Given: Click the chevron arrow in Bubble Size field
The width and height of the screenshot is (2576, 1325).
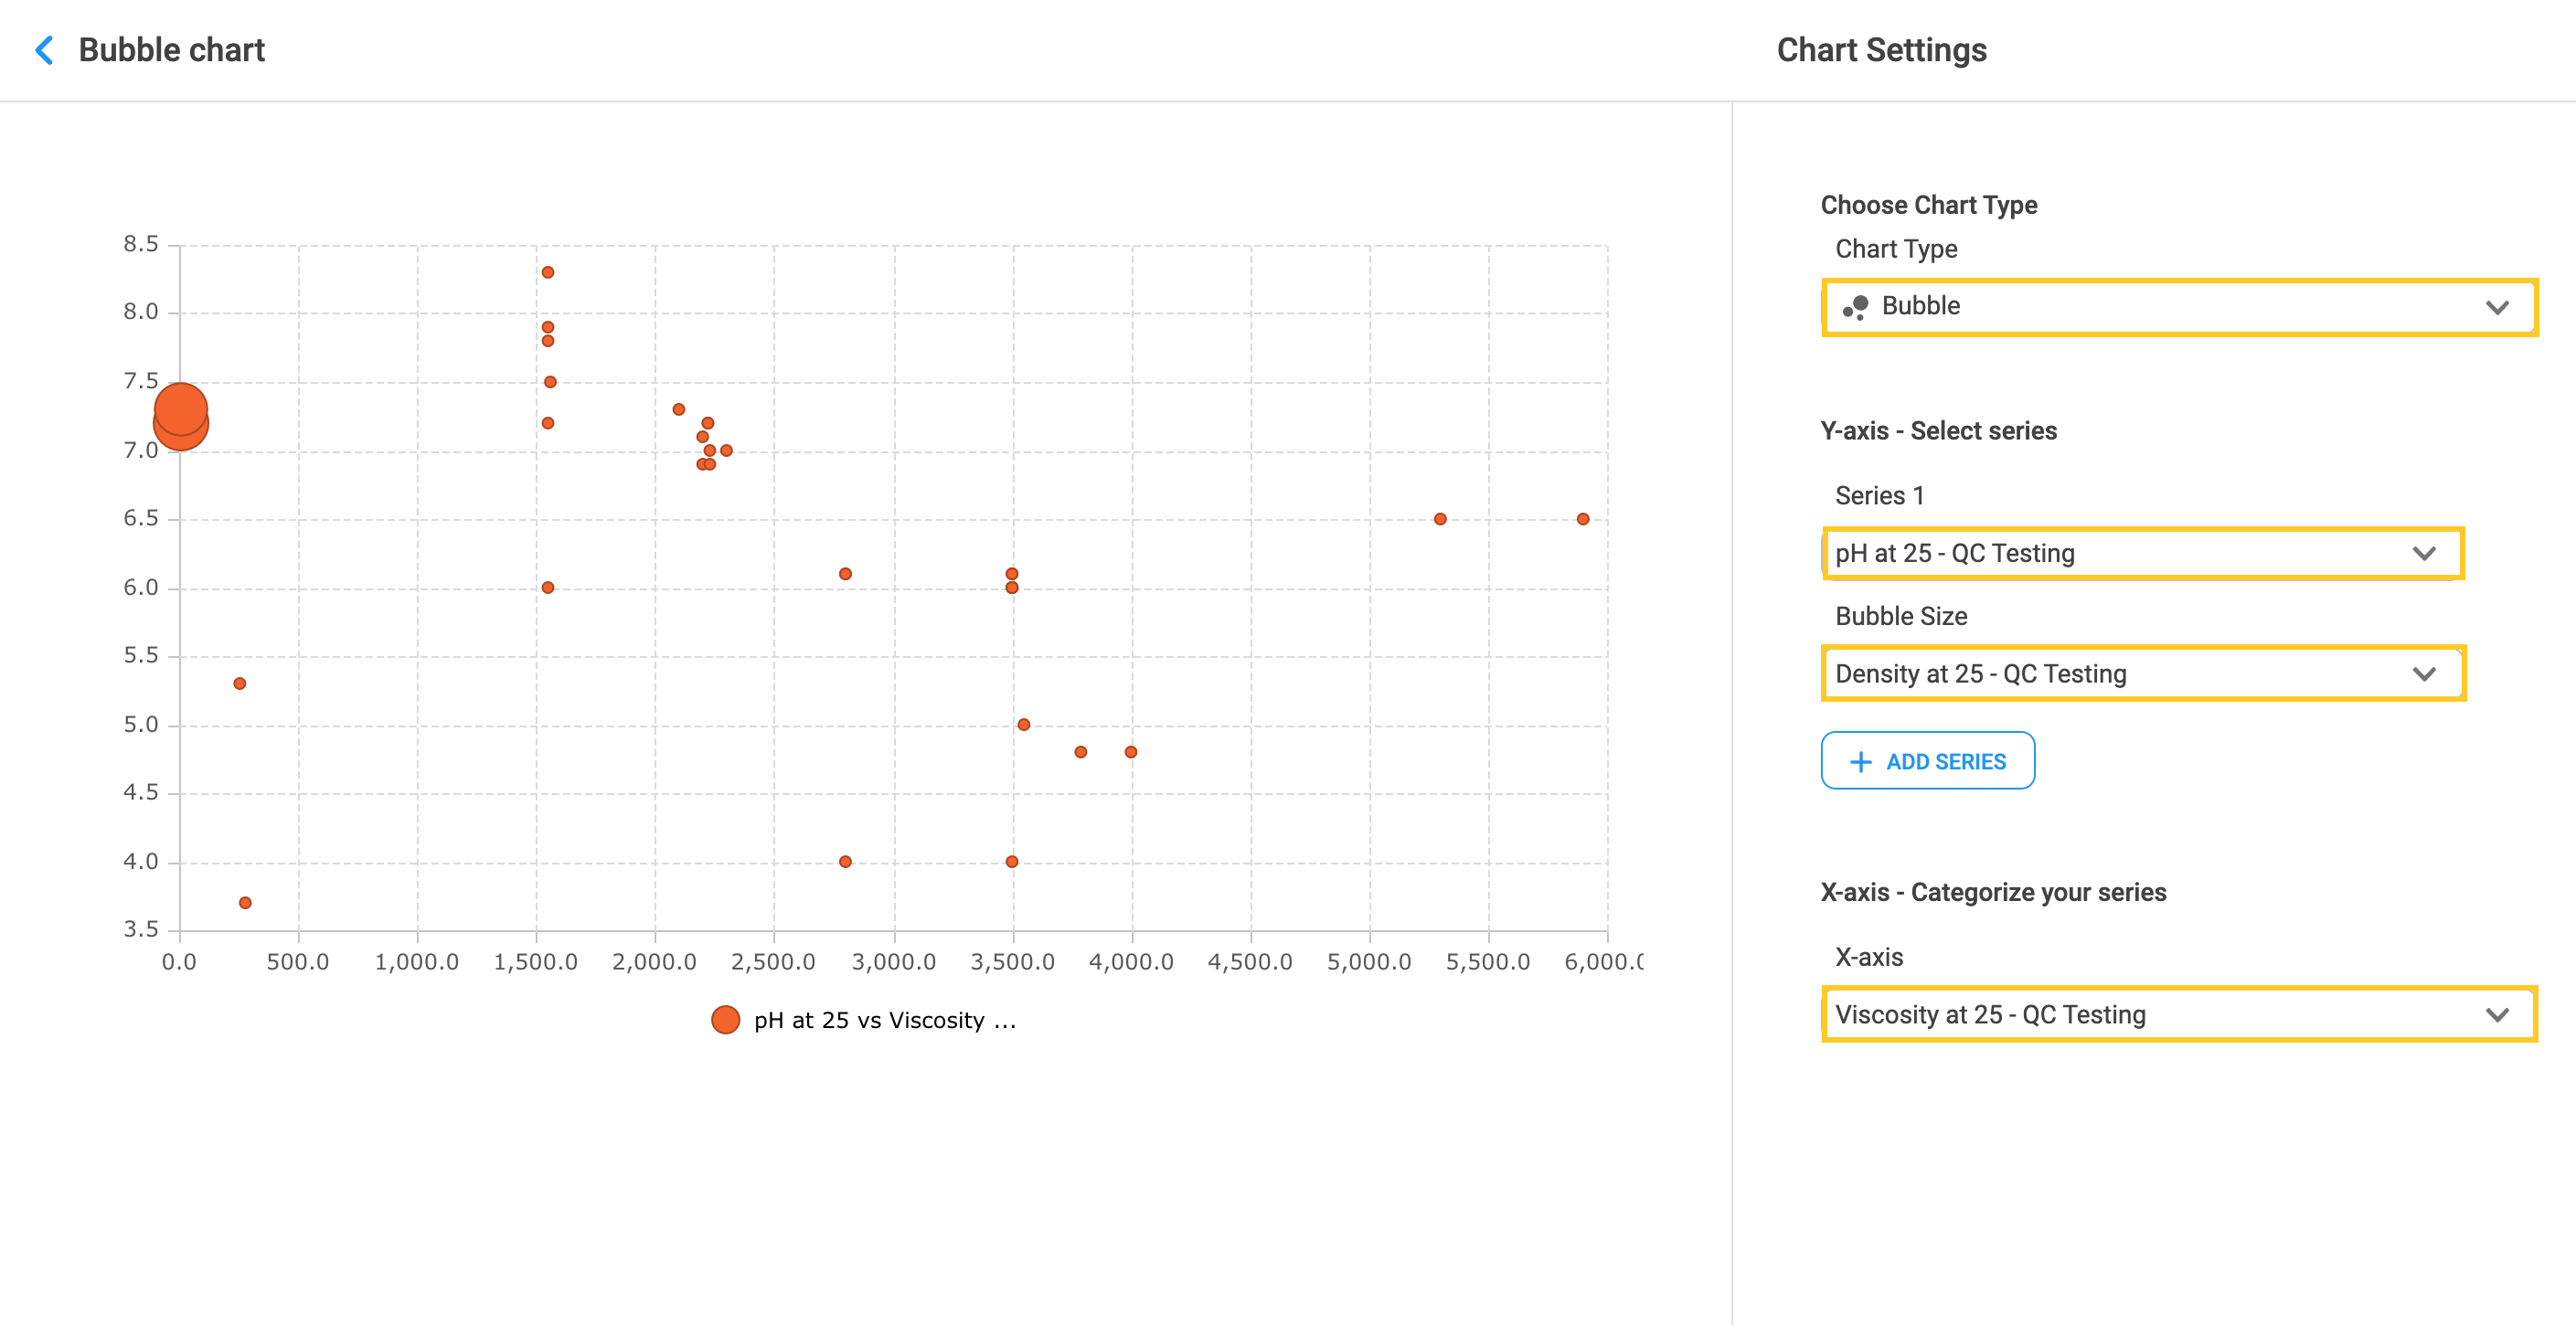Looking at the screenshot, I should pos(2424,674).
